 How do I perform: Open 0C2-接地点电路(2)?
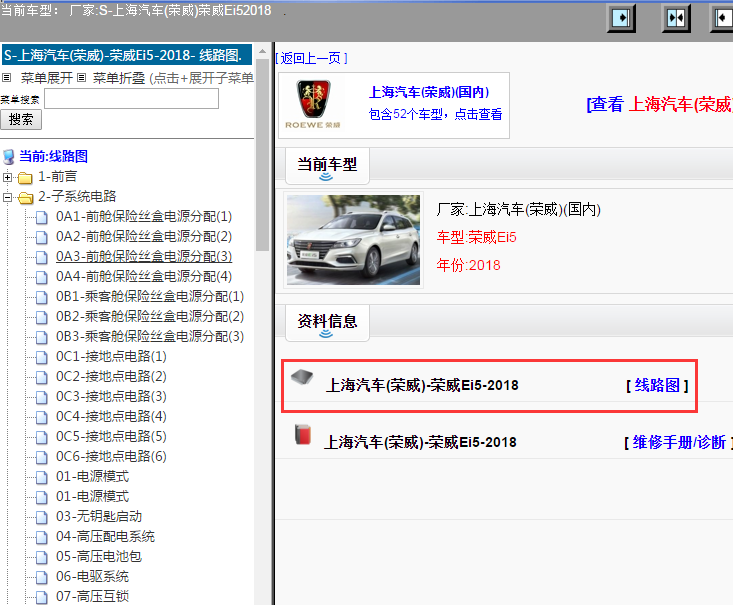(111, 376)
